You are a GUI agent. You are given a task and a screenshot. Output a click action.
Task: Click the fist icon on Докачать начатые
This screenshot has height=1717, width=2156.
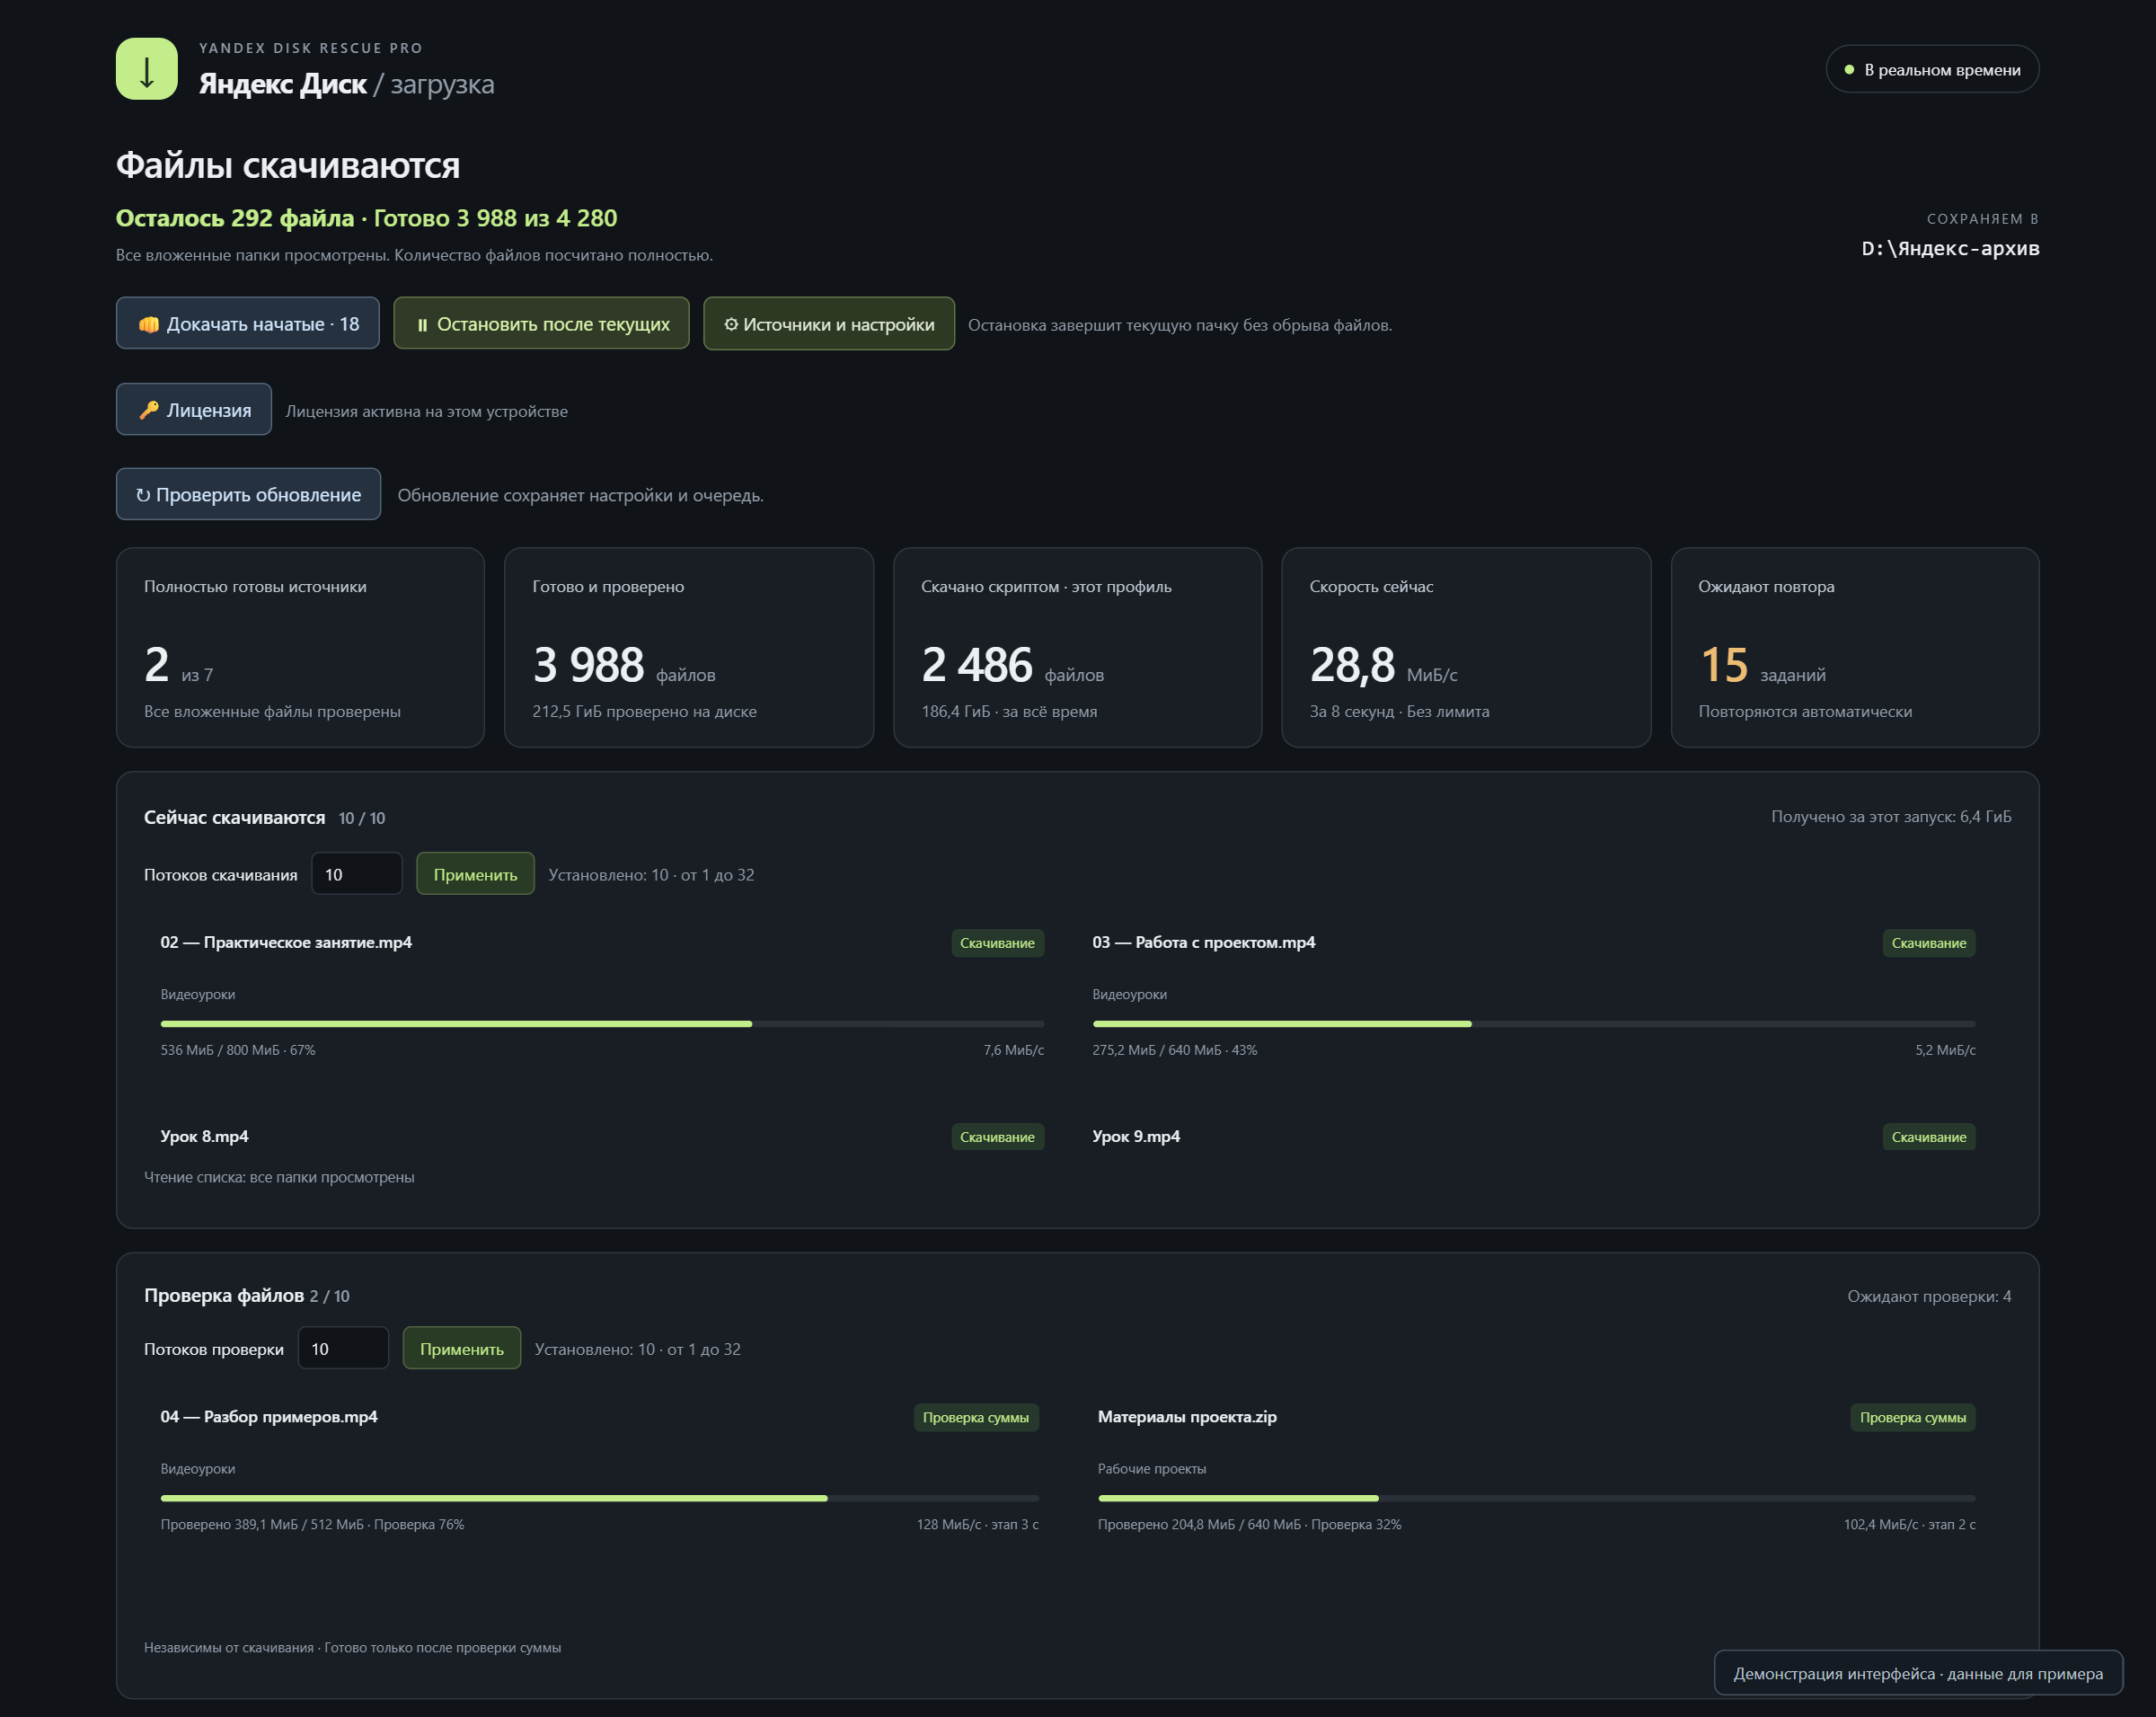(x=149, y=324)
